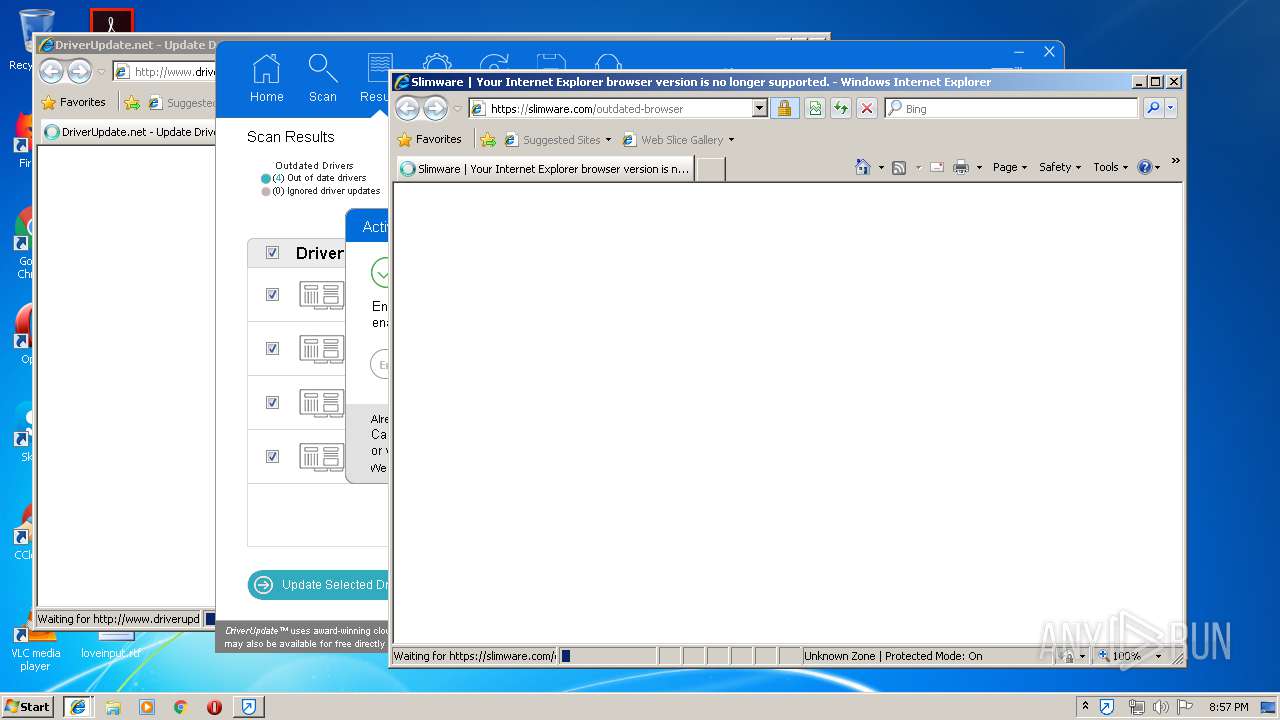This screenshot has height=720, width=1280.
Task: Expand address bar URL history dropdown
Action: [x=759, y=108]
